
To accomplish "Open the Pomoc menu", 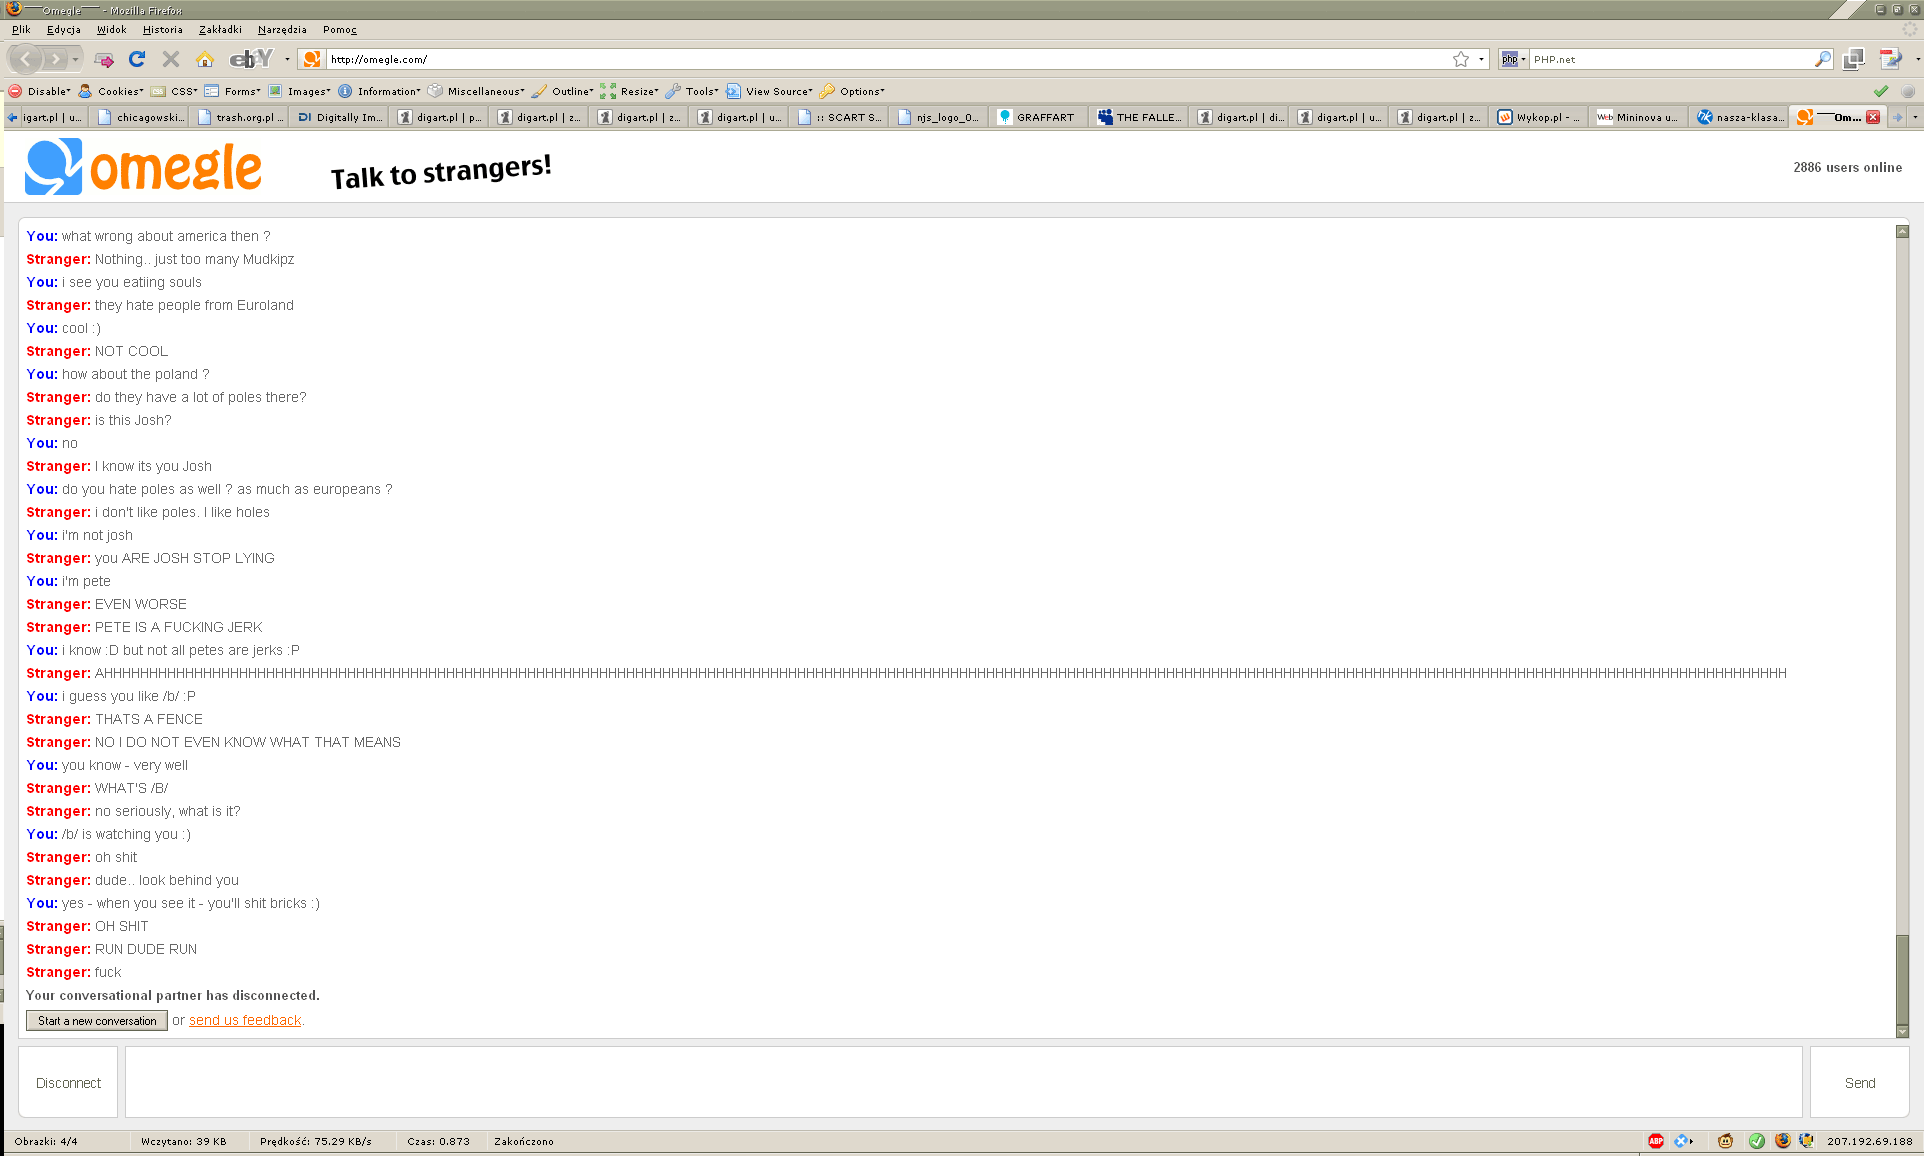I will click(340, 30).
